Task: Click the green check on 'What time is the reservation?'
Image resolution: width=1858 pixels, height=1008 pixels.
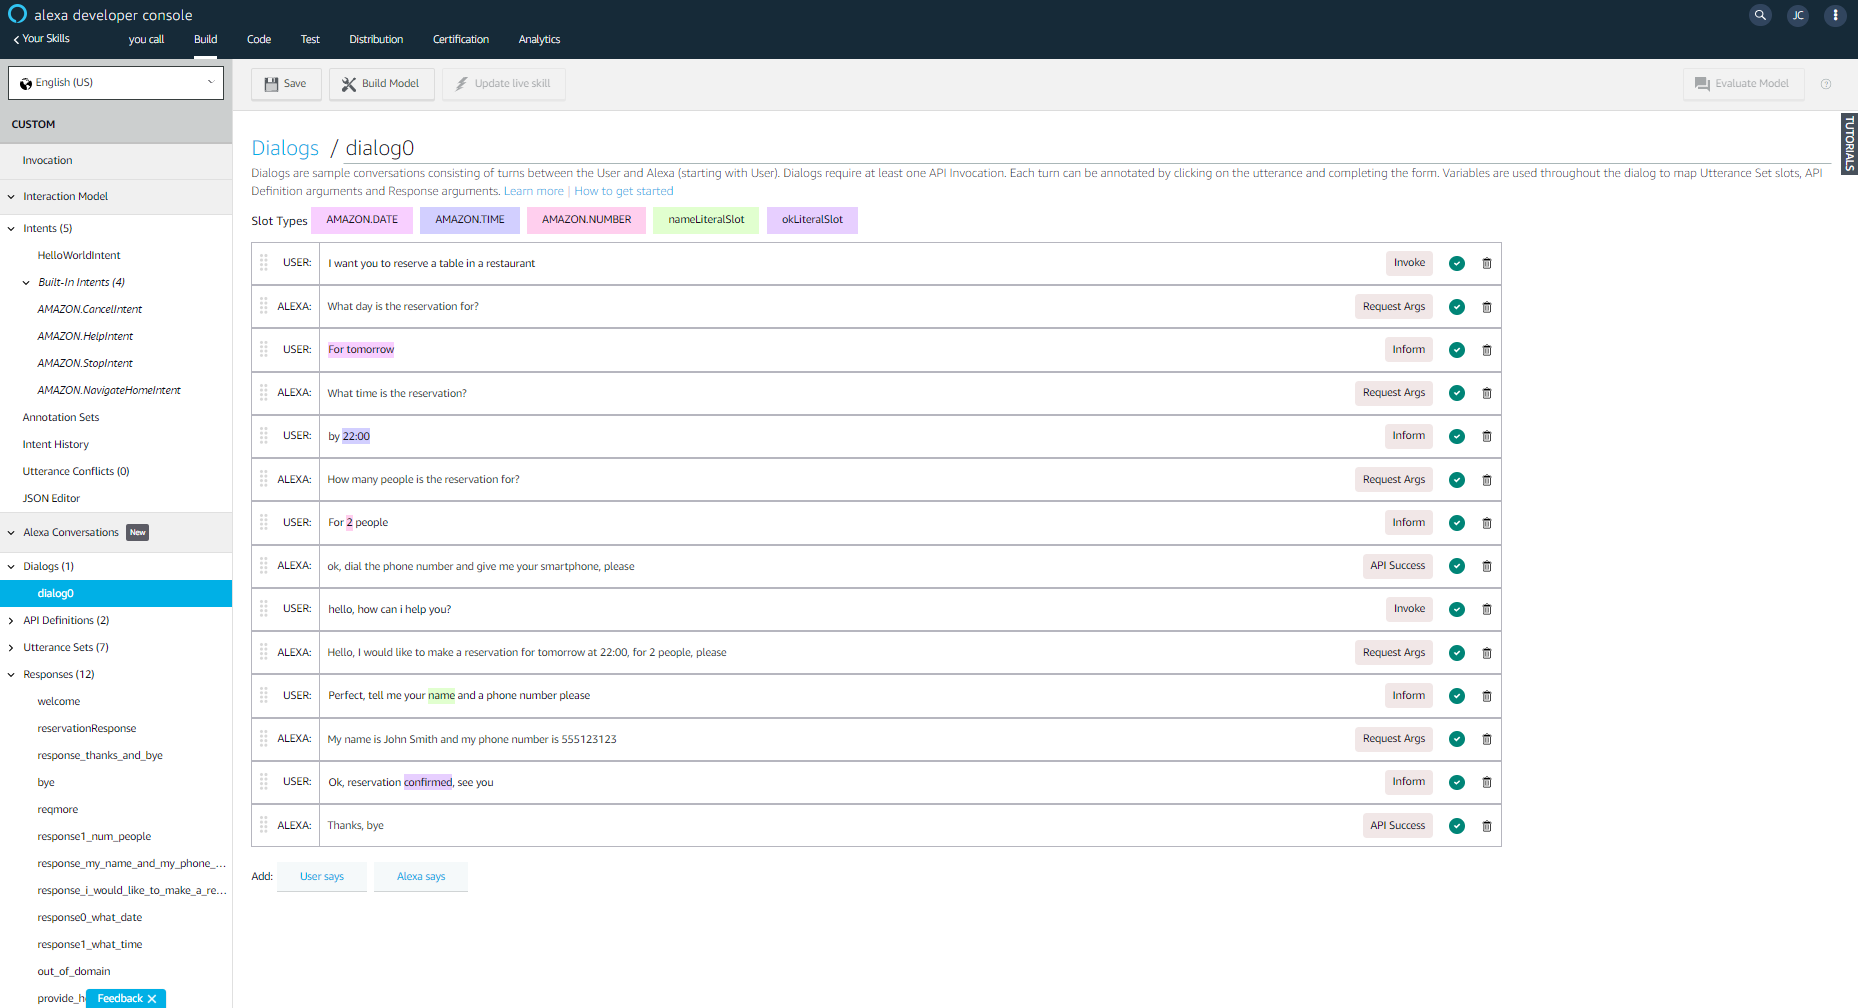Action: click(x=1457, y=393)
